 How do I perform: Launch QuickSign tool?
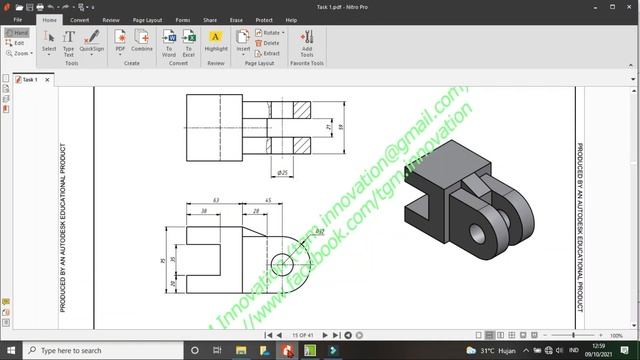(x=92, y=40)
